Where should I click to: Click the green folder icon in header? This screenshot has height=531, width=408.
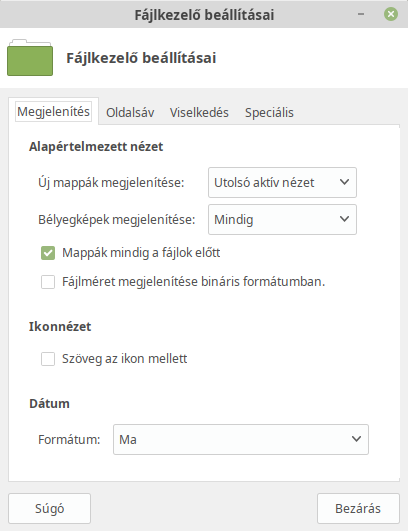[x=30, y=58]
